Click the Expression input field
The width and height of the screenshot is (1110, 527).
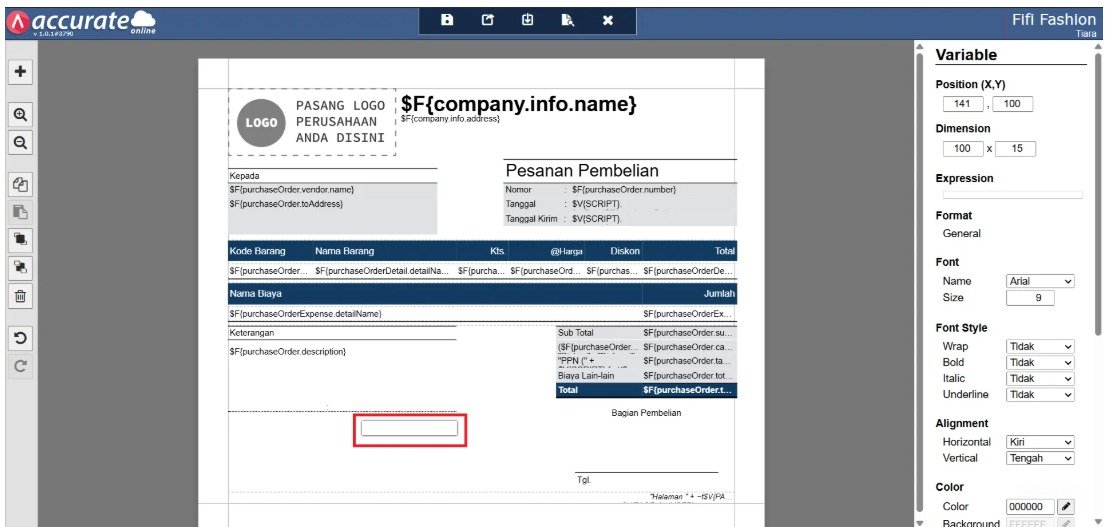pyautogui.click(x=1012, y=195)
